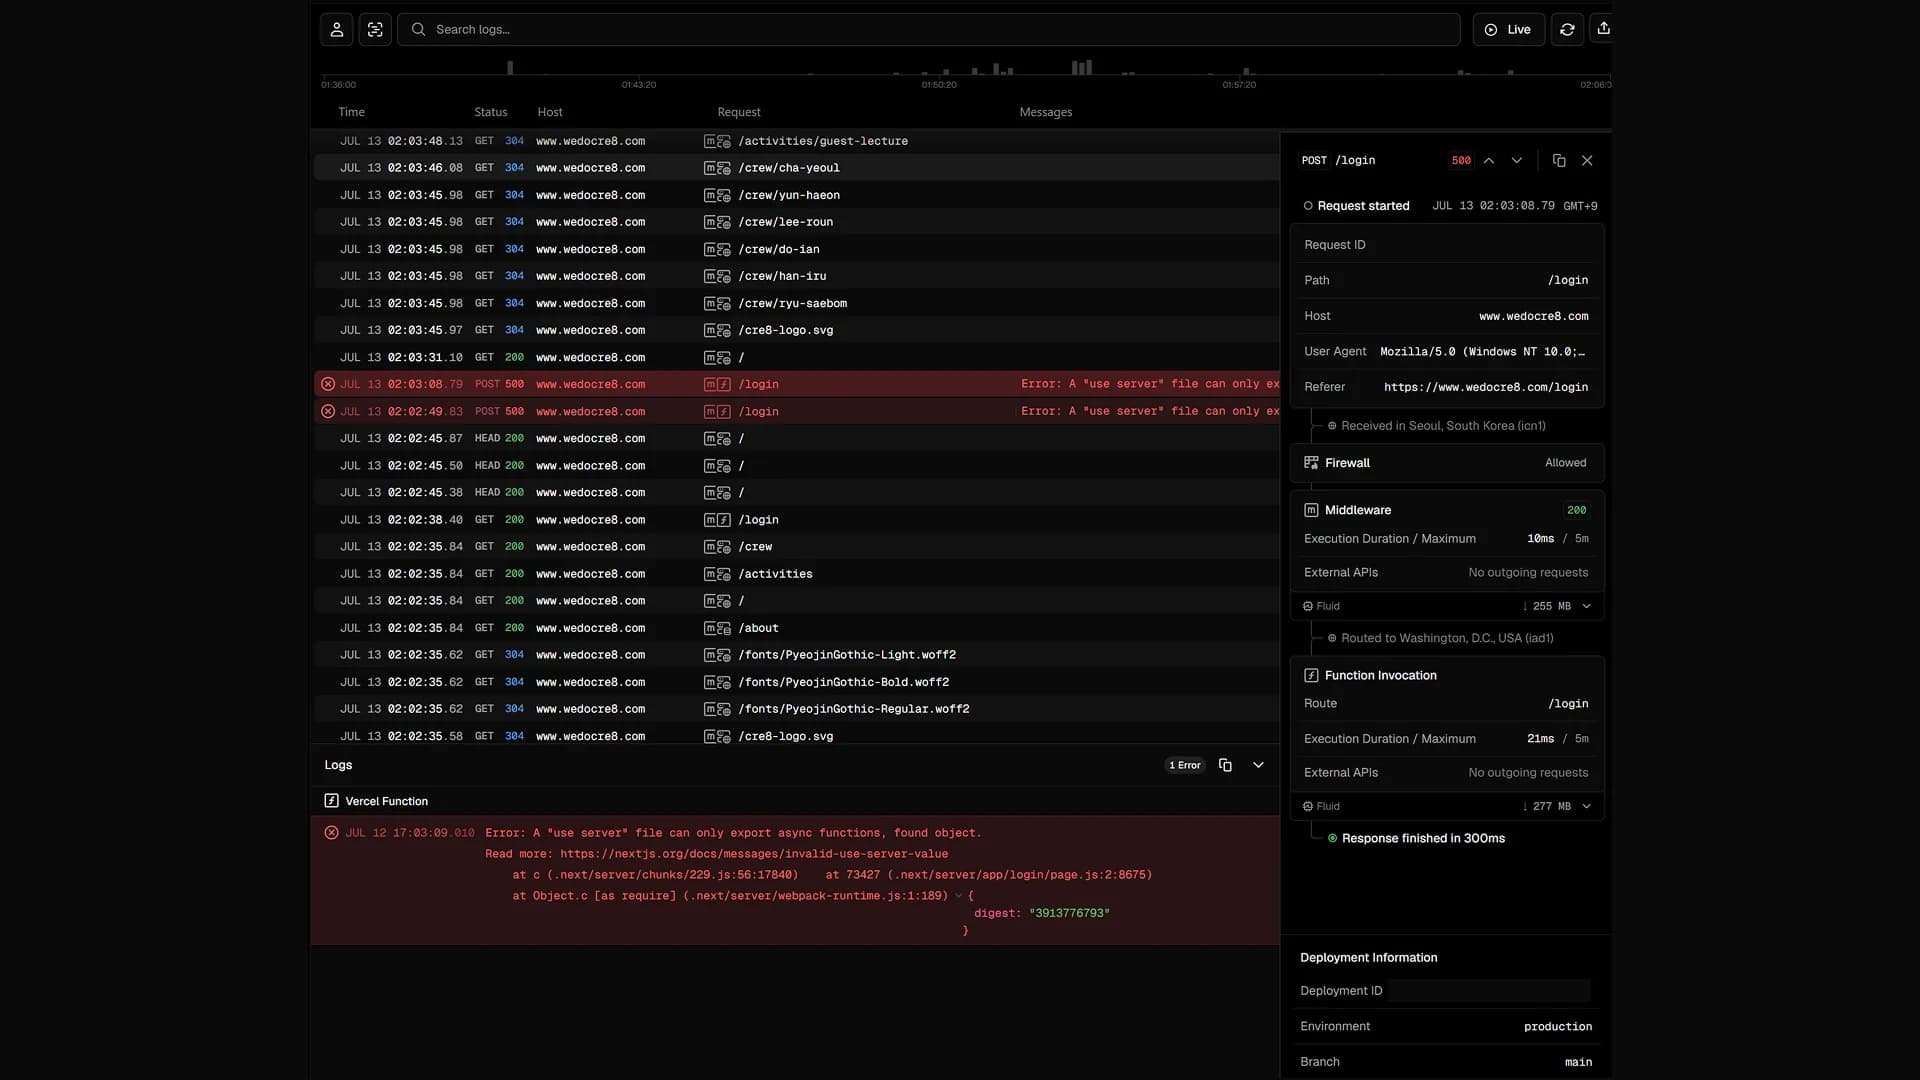Copy the error log output
This screenshot has height=1080, width=1920.
pos(1225,765)
